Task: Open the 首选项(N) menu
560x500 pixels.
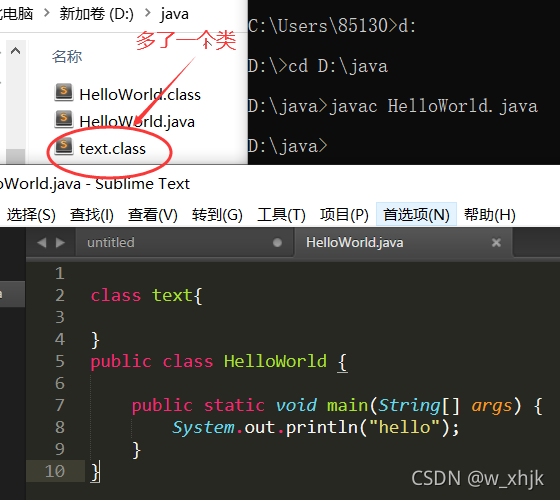Action: [416, 214]
